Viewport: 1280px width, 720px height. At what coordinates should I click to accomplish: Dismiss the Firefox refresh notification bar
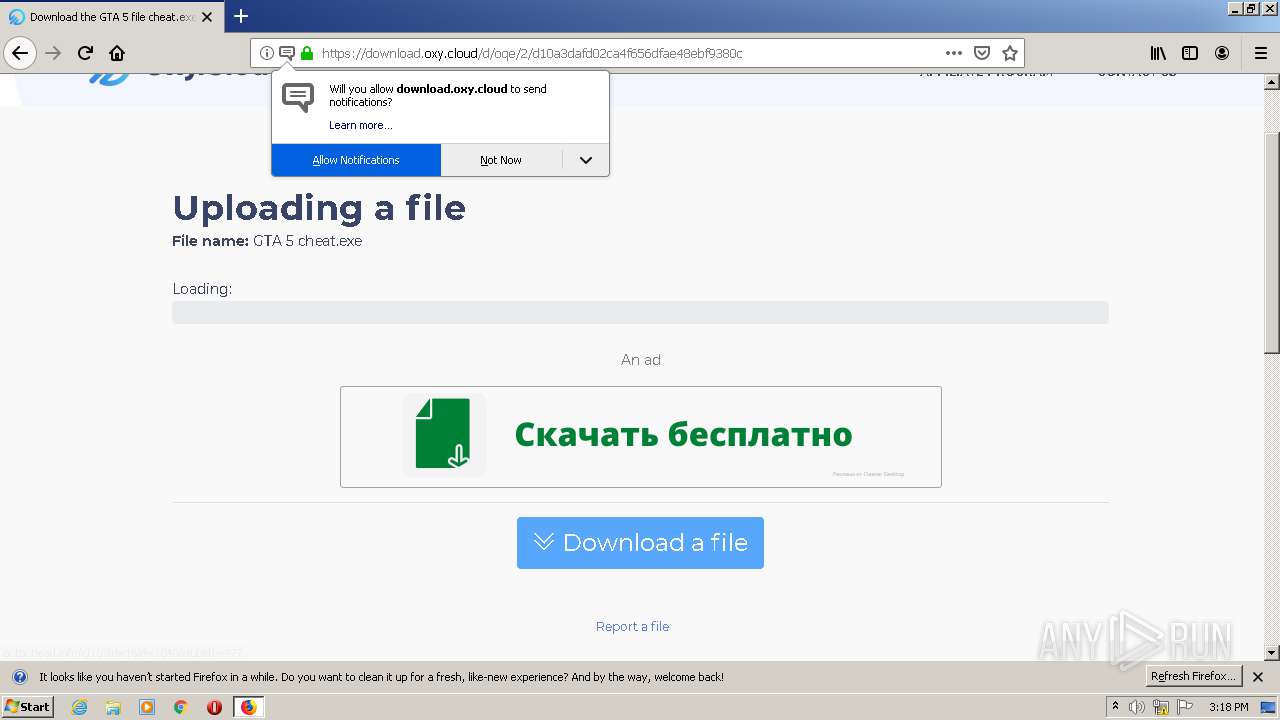(1258, 677)
